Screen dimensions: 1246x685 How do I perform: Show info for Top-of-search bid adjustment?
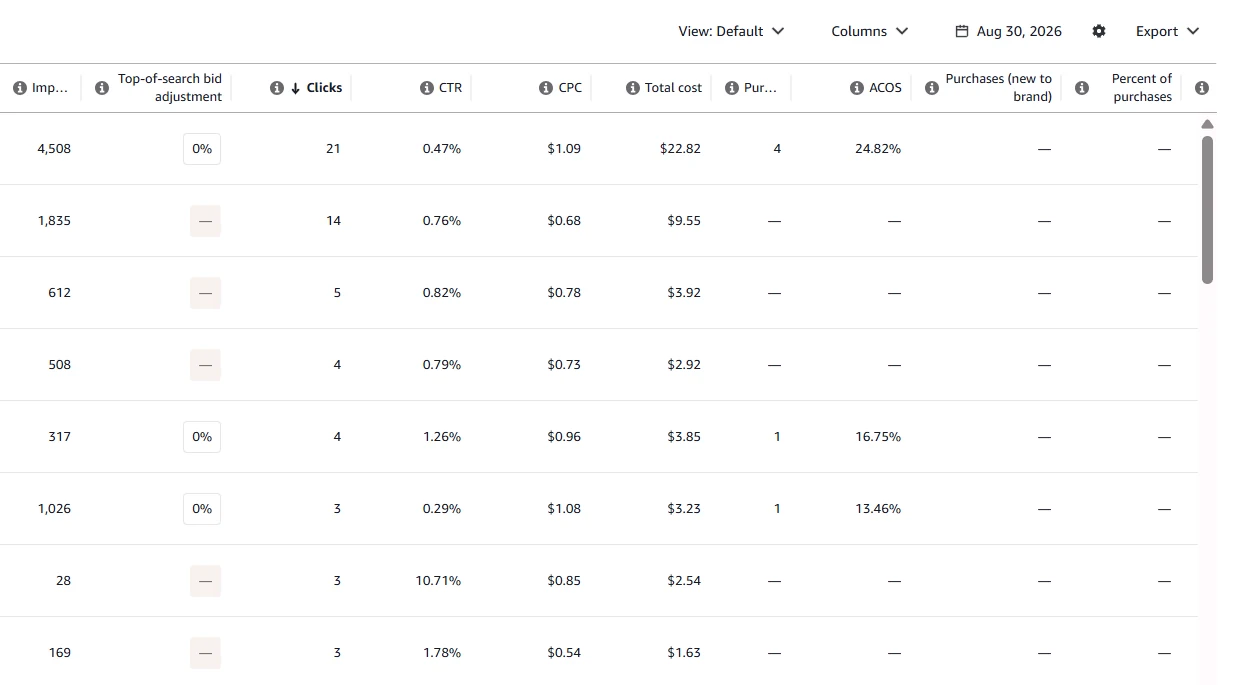coord(101,88)
